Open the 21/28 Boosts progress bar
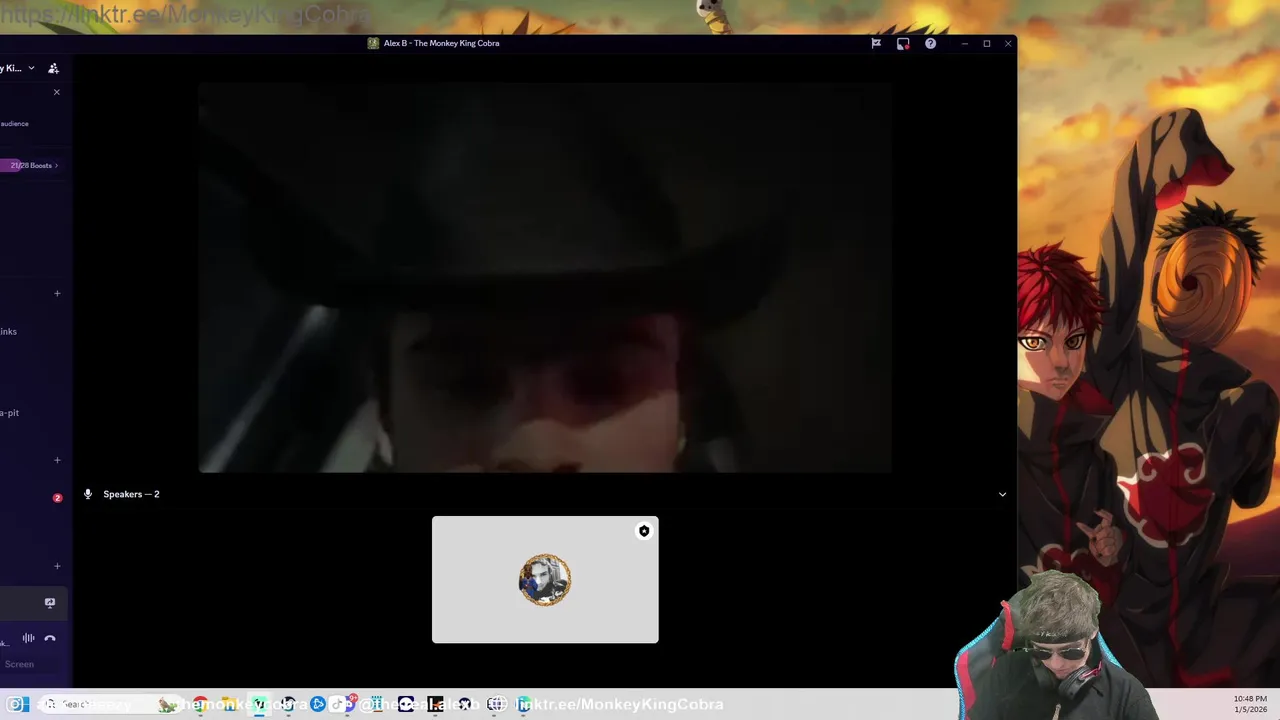This screenshot has height=720, width=1280. (31, 165)
